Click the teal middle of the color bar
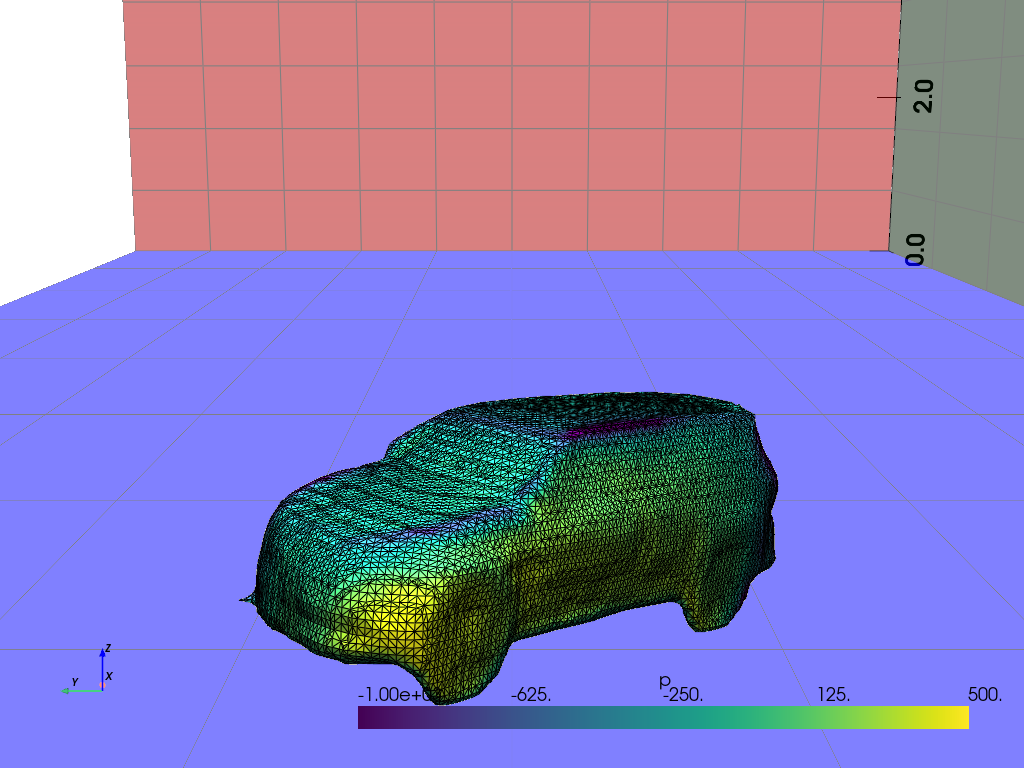 (x=664, y=717)
